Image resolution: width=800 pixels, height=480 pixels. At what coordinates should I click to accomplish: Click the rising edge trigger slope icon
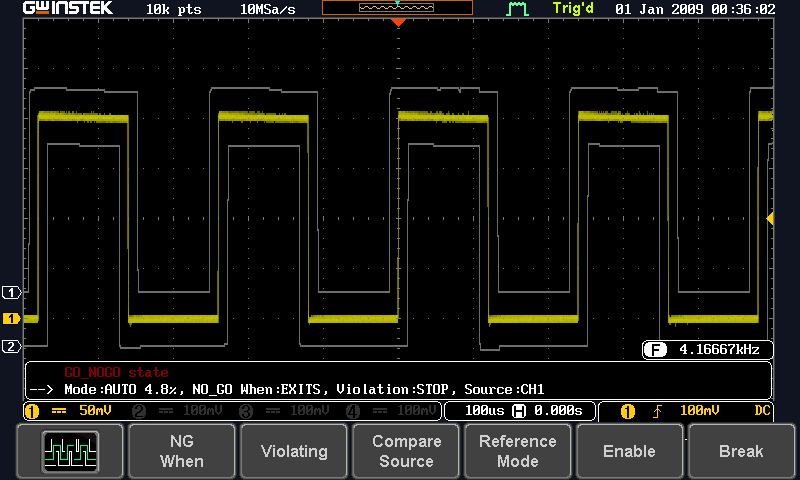[x=657, y=411]
